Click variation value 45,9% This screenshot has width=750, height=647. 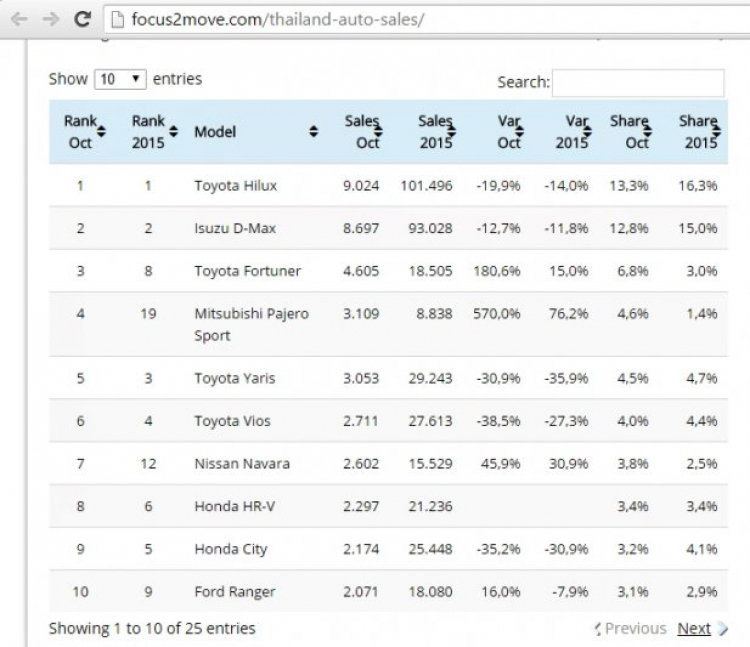[500, 463]
